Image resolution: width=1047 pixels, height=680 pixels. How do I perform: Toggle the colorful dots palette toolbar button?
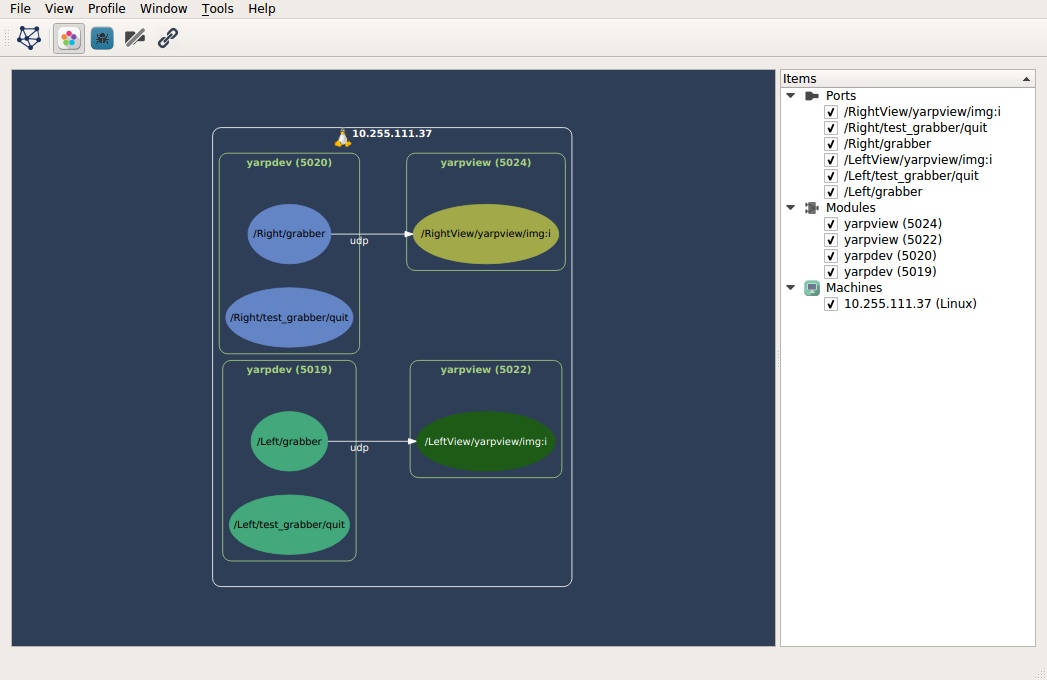tap(69, 39)
